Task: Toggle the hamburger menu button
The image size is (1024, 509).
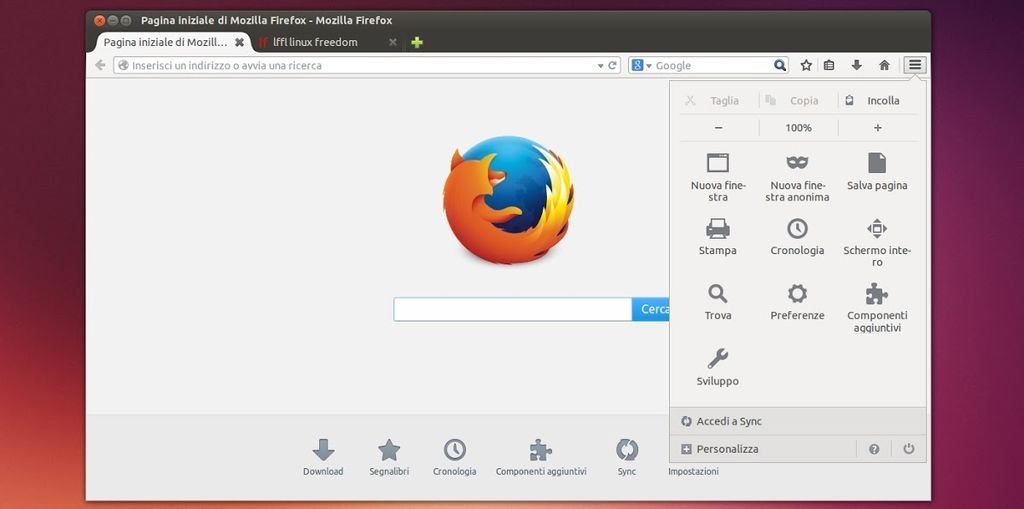Action: [x=915, y=65]
